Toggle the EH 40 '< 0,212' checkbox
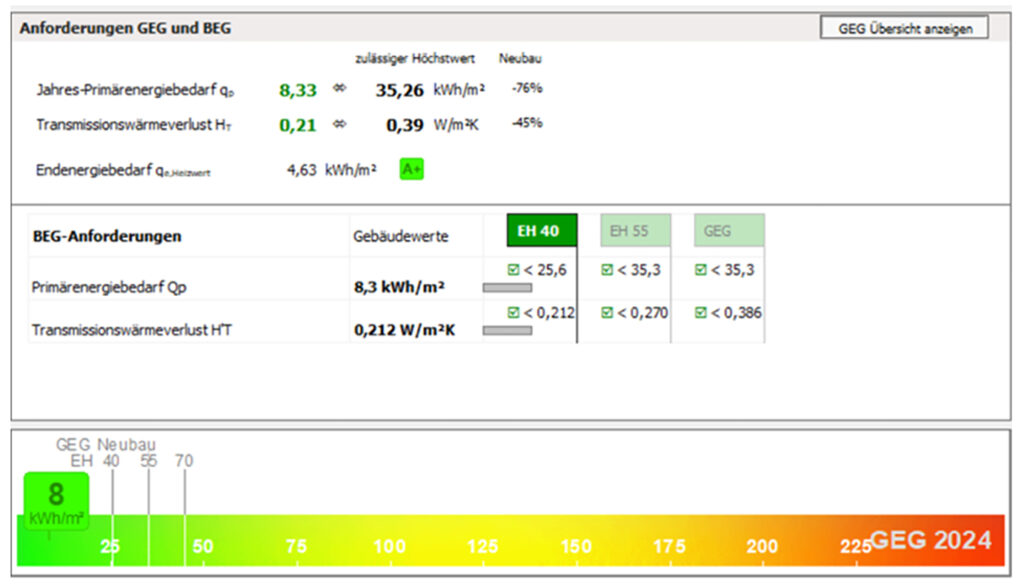This screenshot has width=1024, height=584. pos(514,313)
